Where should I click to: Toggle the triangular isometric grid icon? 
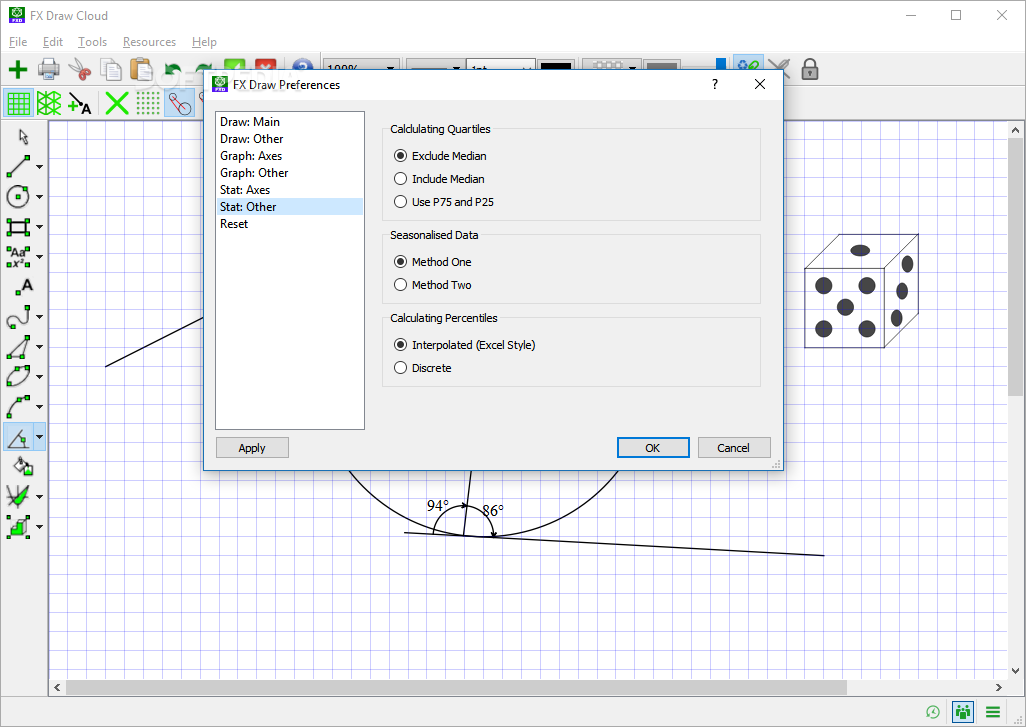(49, 103)
